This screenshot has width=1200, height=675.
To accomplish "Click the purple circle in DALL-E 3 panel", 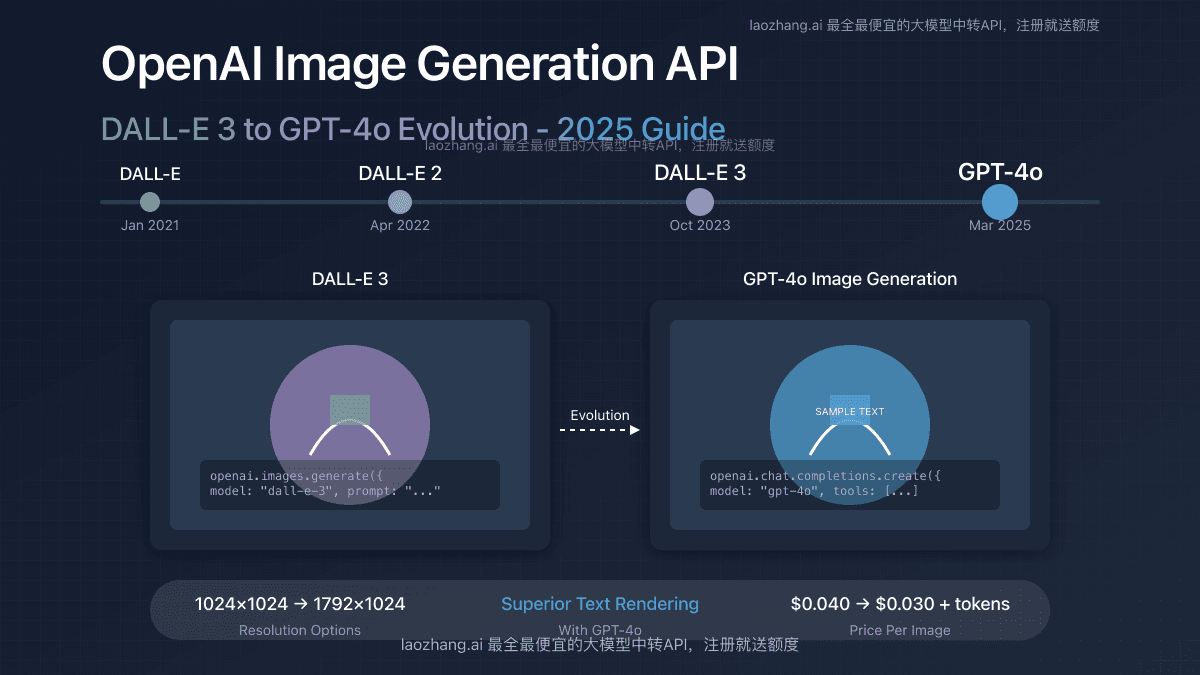I will [350, 425].
